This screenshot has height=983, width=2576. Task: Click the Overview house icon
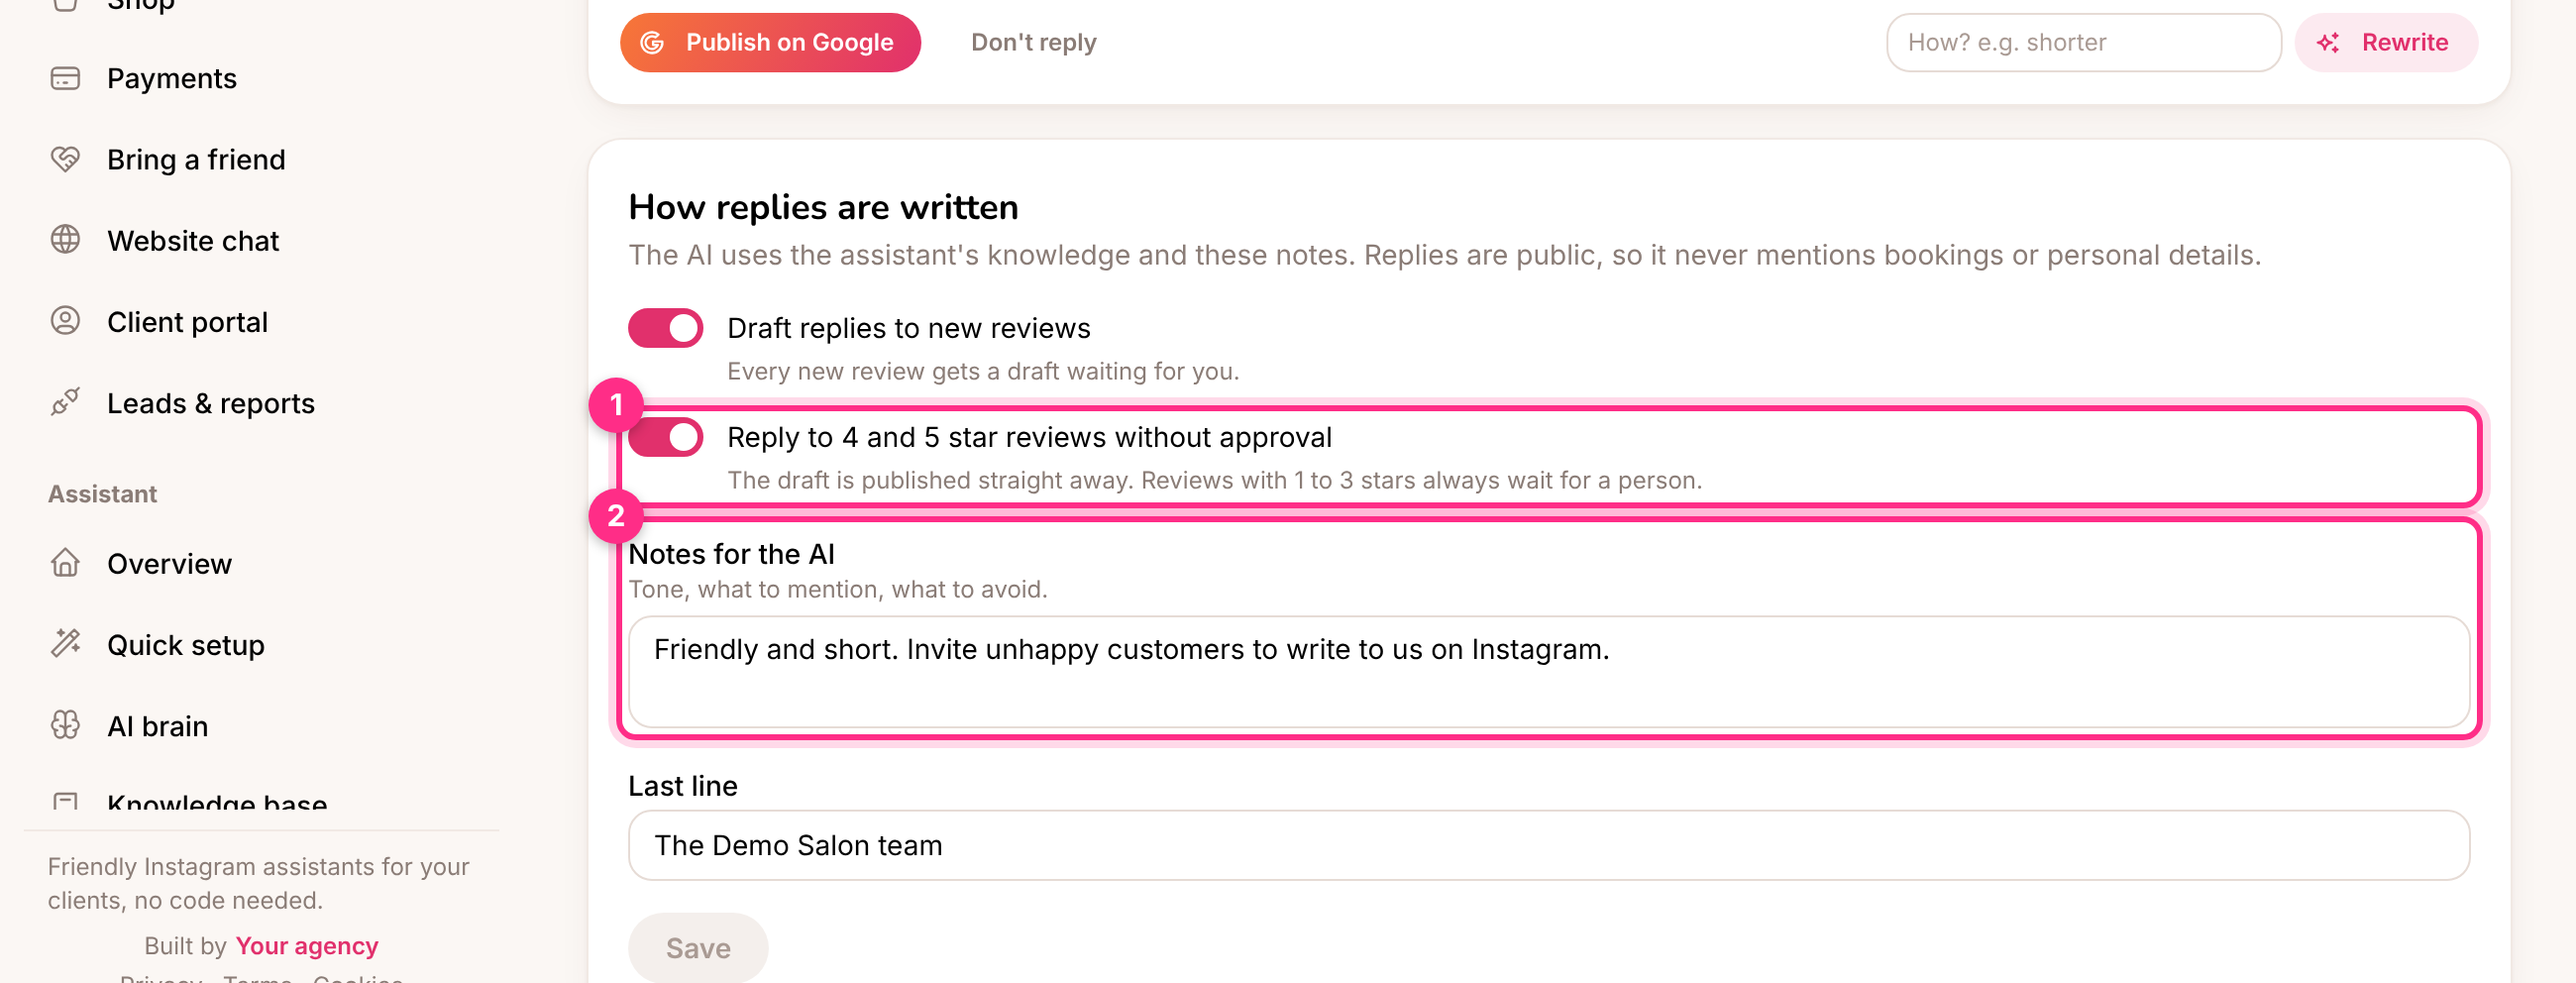65,563
